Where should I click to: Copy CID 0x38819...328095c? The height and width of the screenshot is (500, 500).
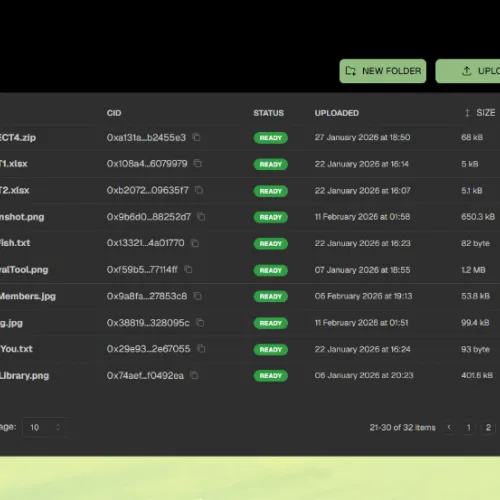click(200, 322)
